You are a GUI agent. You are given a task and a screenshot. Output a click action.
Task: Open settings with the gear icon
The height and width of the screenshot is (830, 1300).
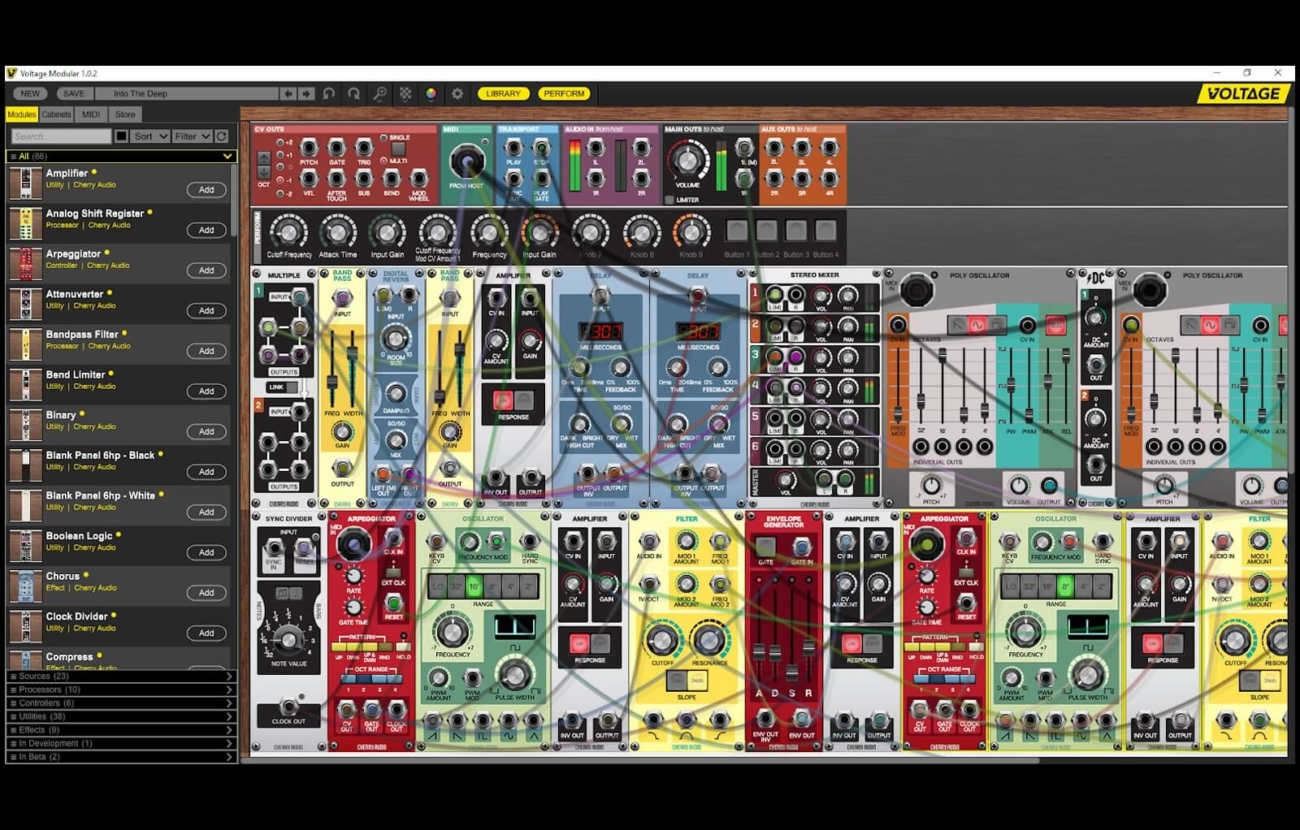[x=457, y=94]
